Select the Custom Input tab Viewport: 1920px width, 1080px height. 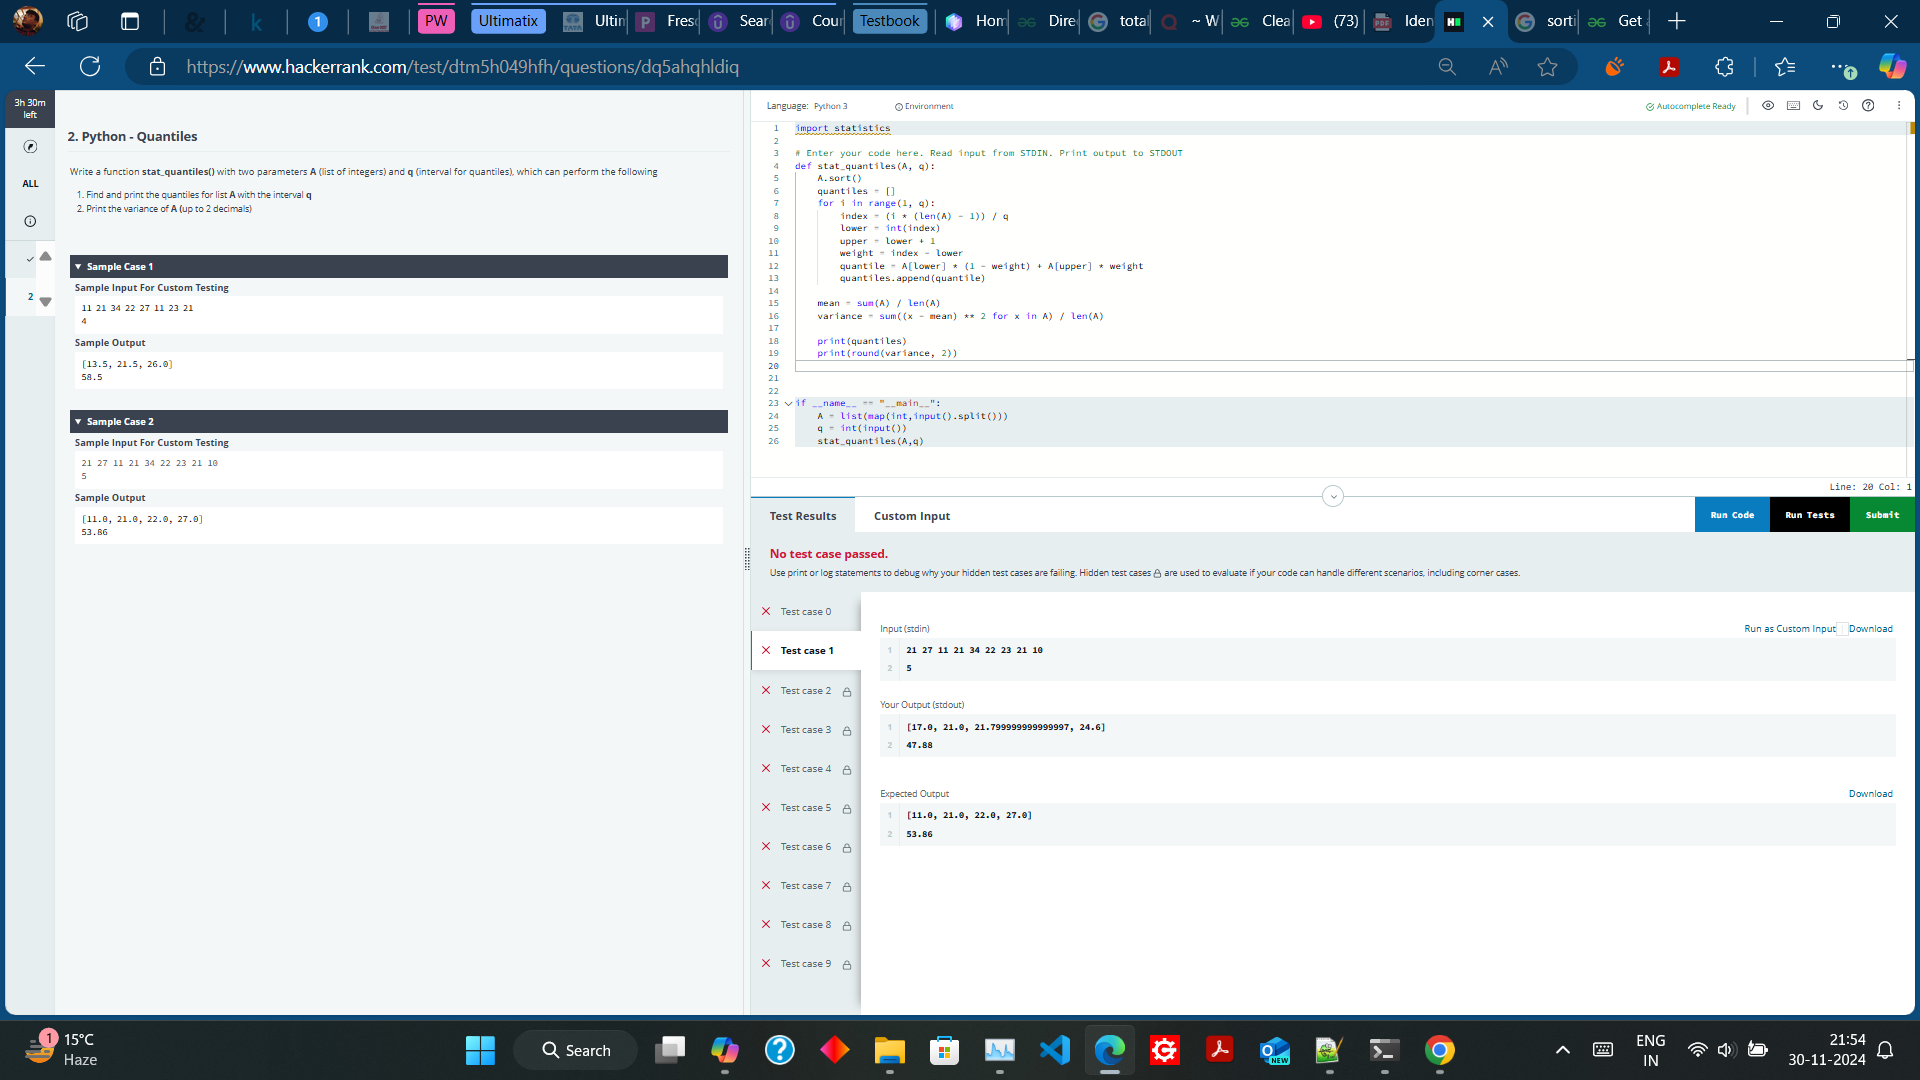[910, 516]
